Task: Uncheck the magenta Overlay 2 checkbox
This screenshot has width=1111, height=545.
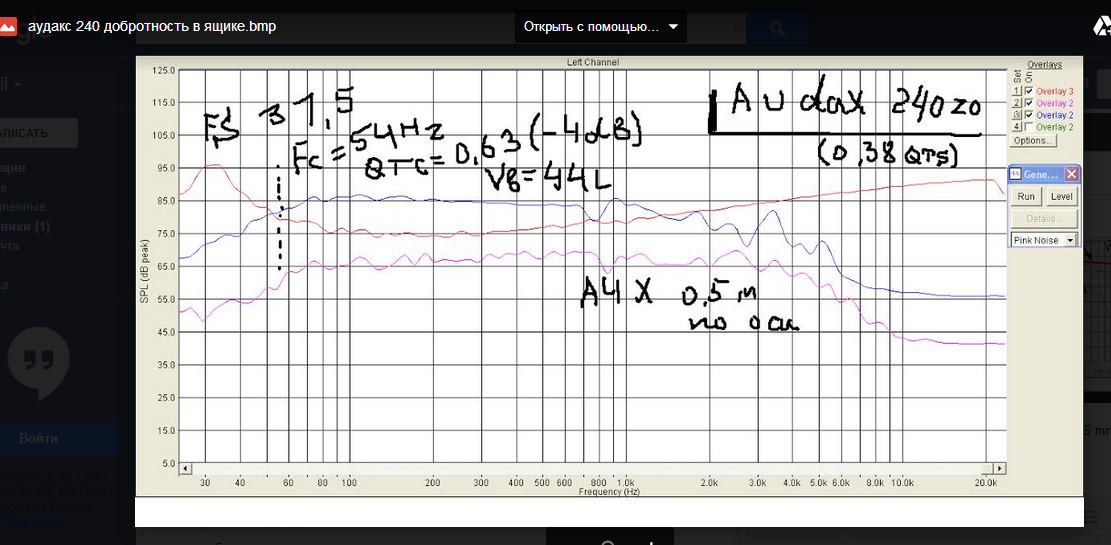Action: point(1029,103)
